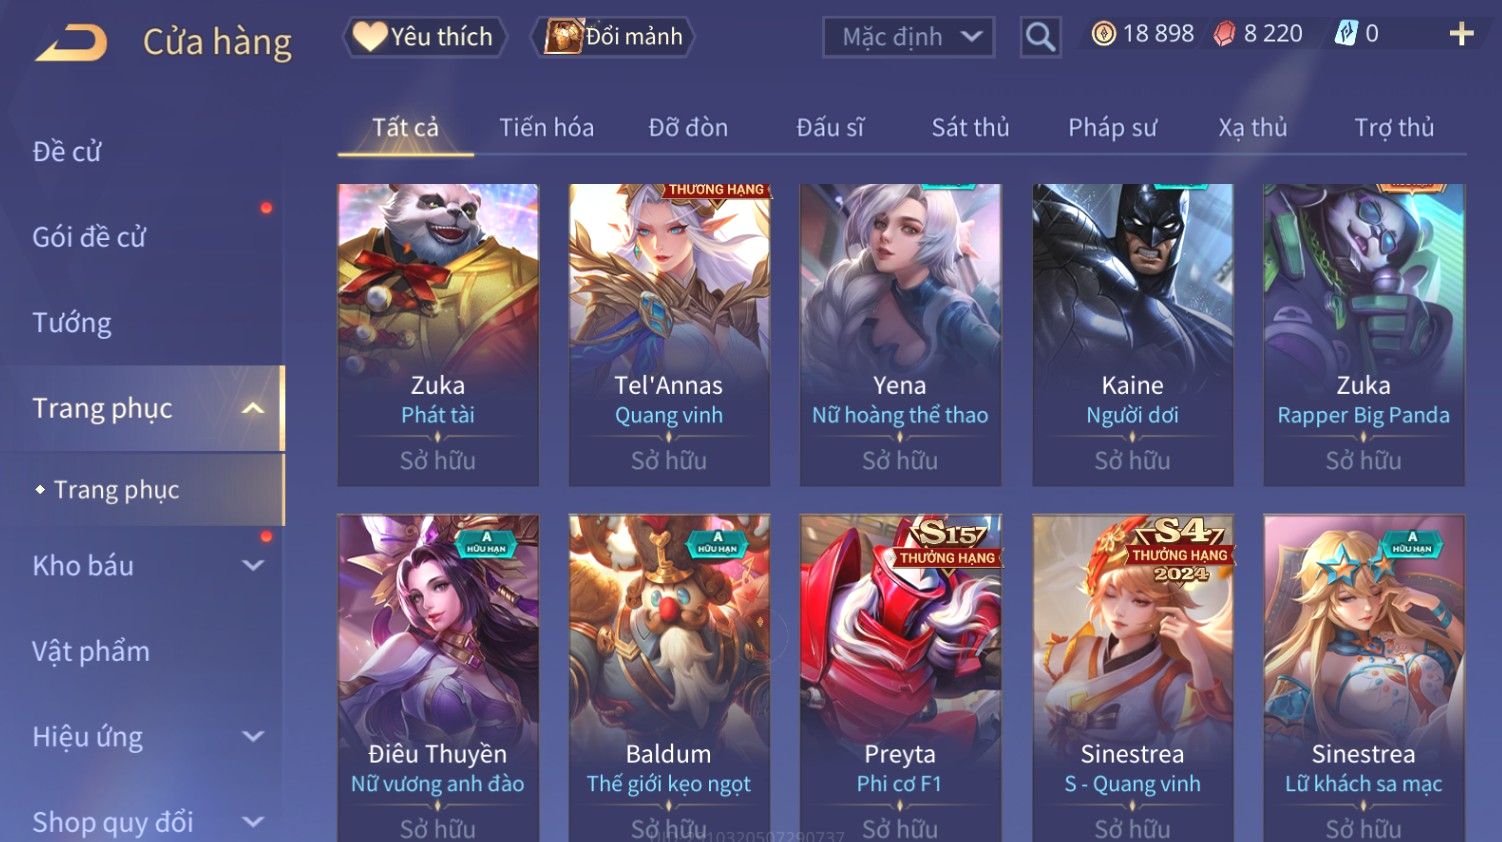Click the blue voucher currency icon

(1346, 34)
